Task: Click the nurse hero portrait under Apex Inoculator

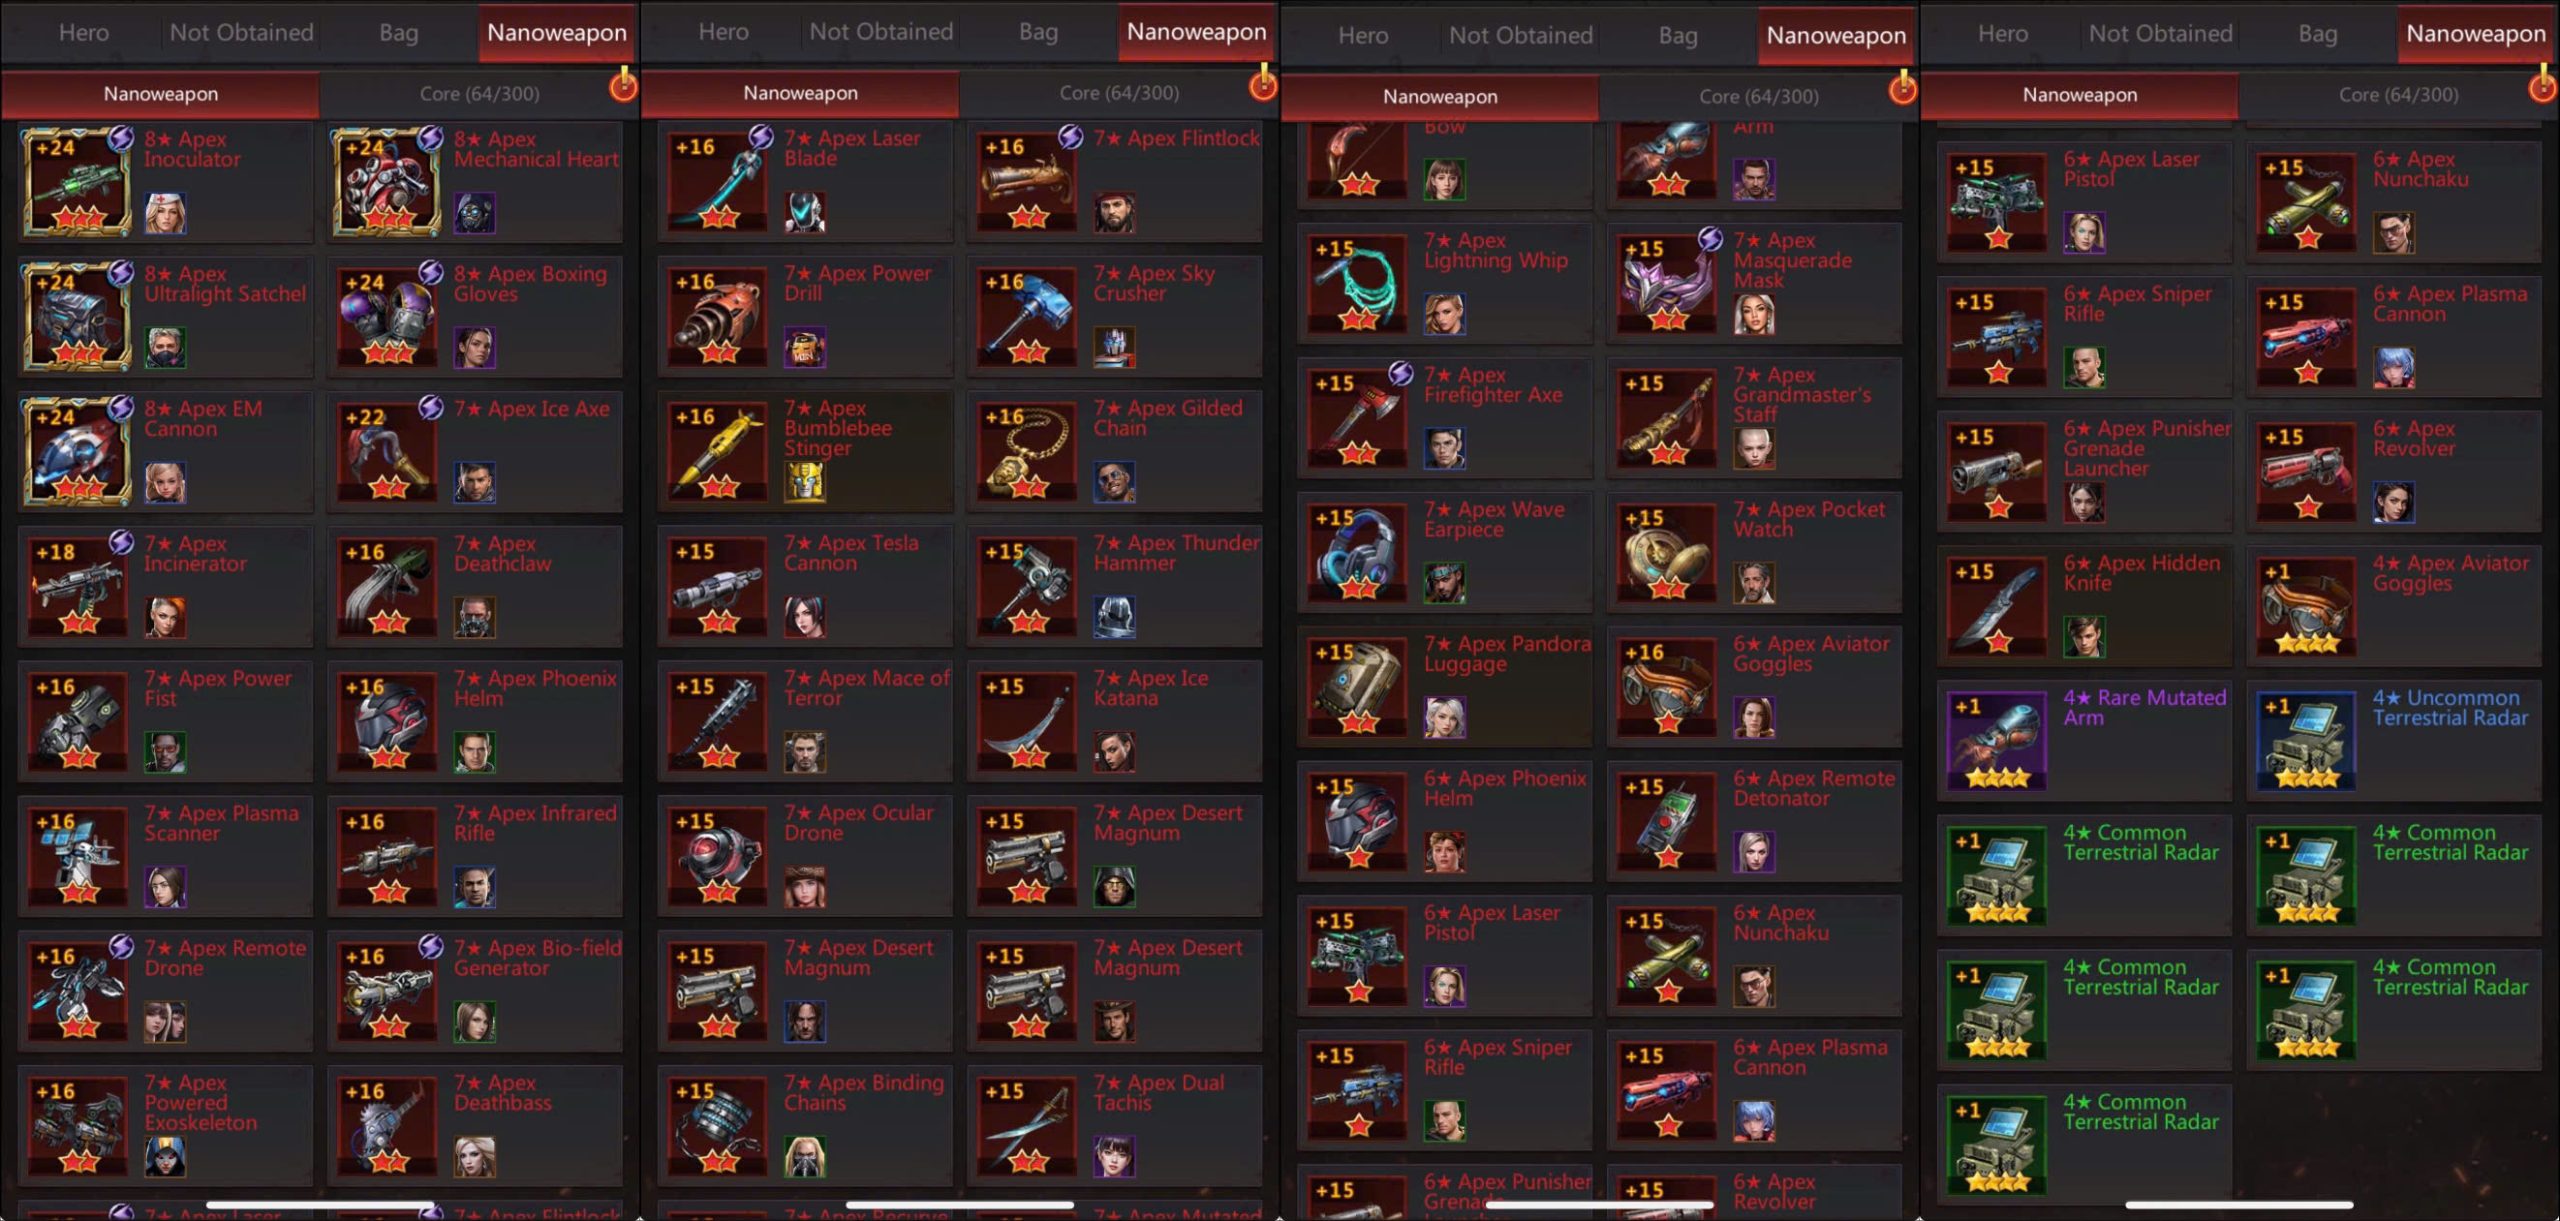Action: tap(165, 213)
